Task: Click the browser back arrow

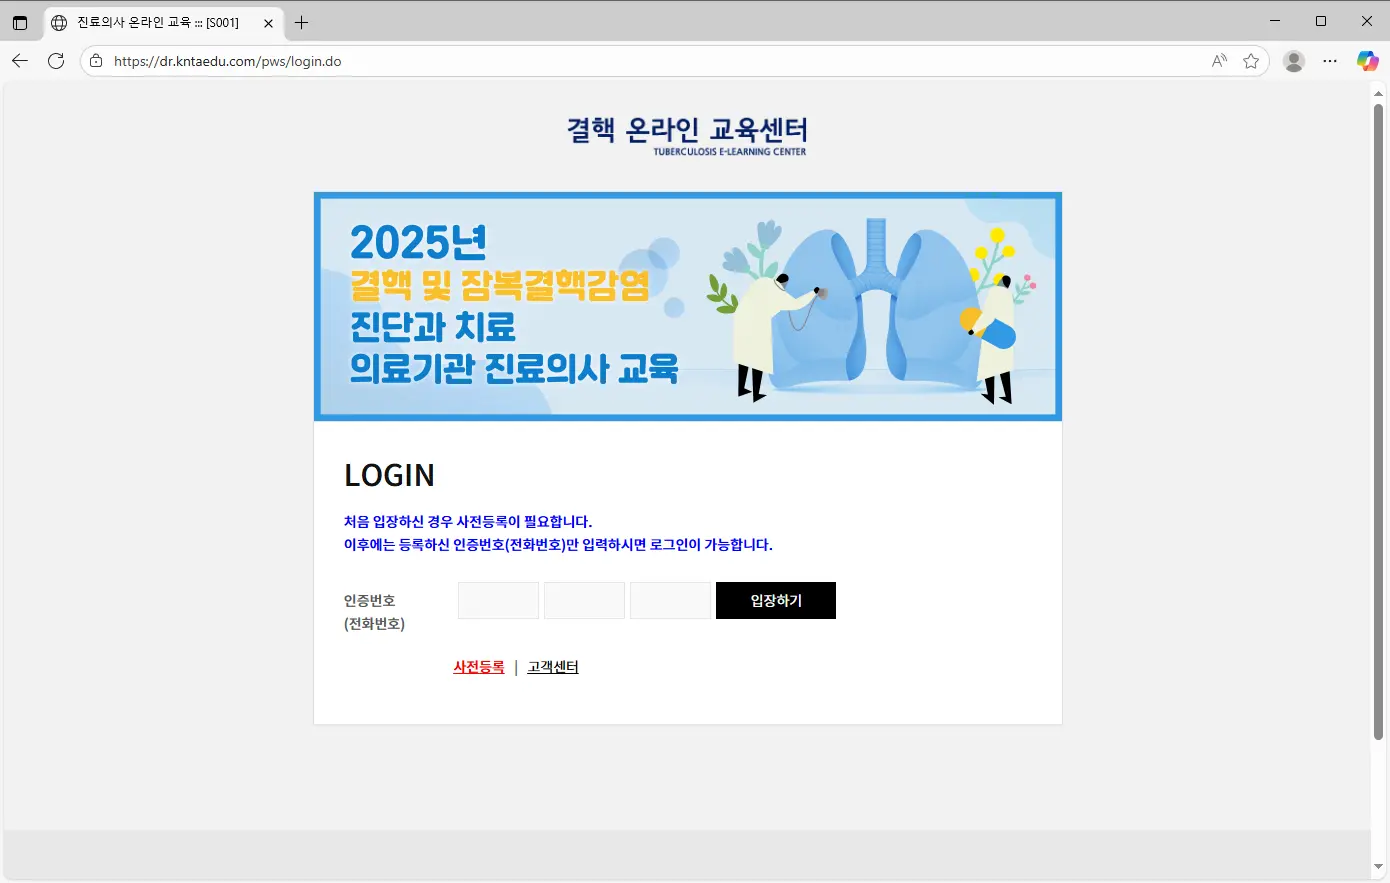Action: click(20, 61)
